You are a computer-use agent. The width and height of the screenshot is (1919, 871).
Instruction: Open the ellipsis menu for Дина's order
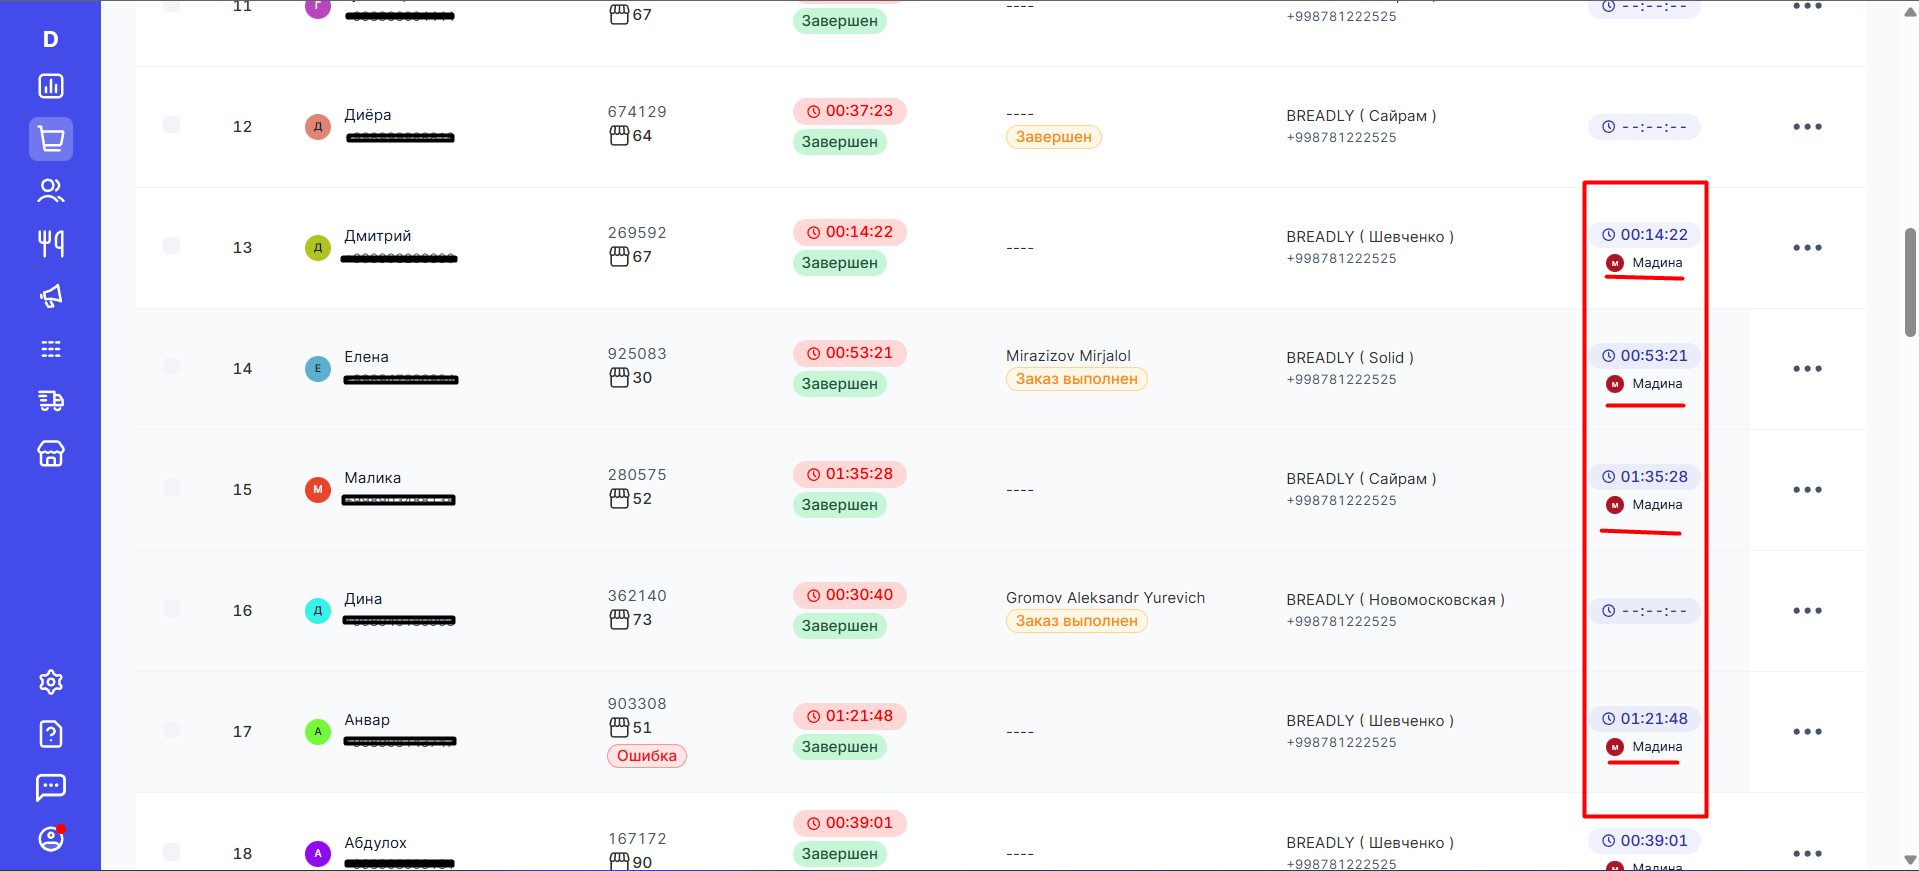pos(1806,611)
